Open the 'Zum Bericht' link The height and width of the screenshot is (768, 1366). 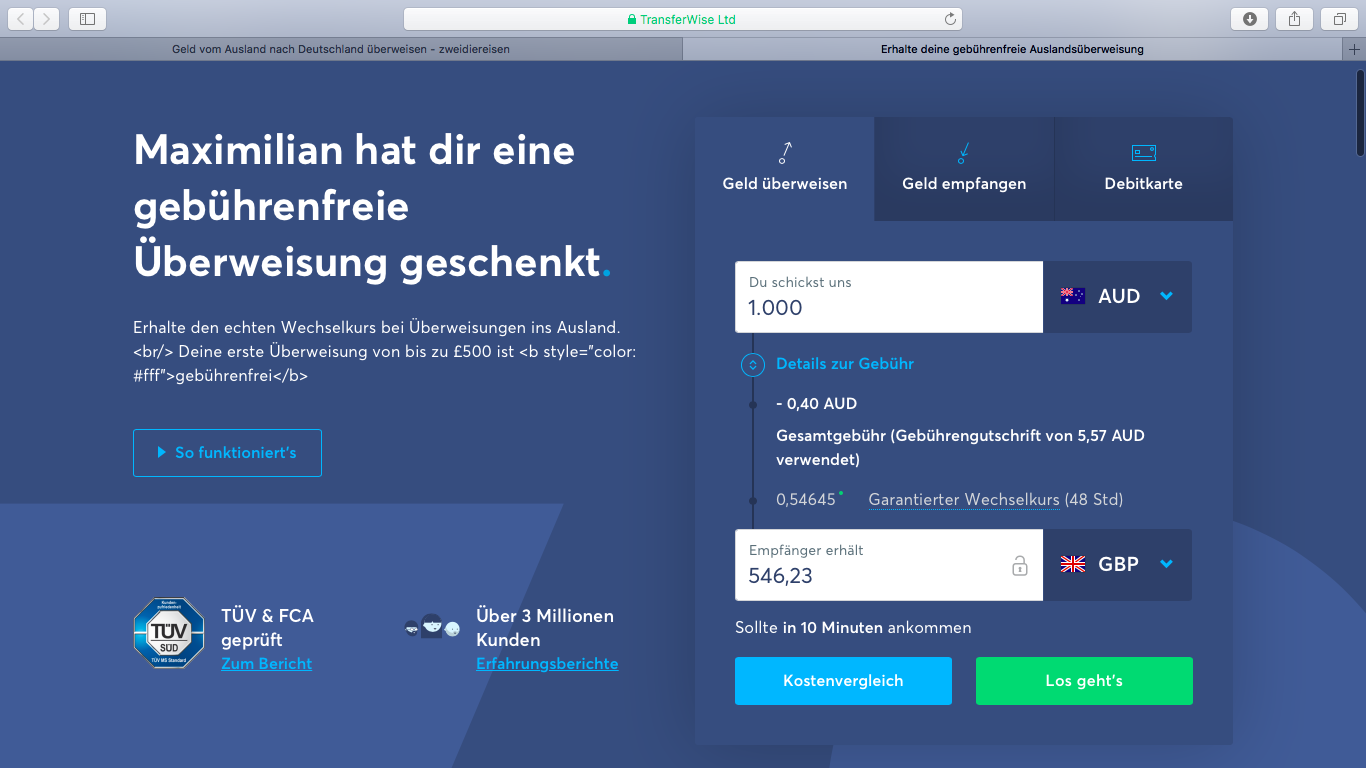pyautogui.click(x=266, y=664)
